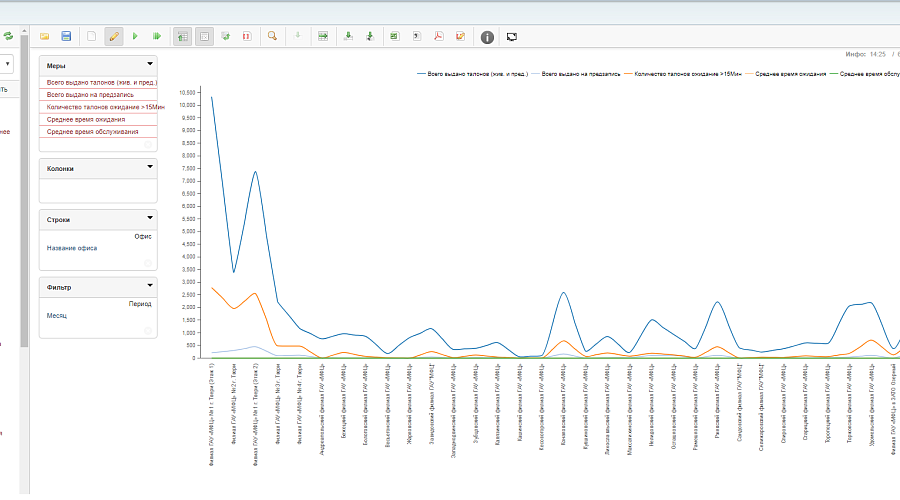The width and height of the screenshot is (900, 500).
Task: Click the faint circle icon in Фильтр panel
Action: click(x=148, y=331)
